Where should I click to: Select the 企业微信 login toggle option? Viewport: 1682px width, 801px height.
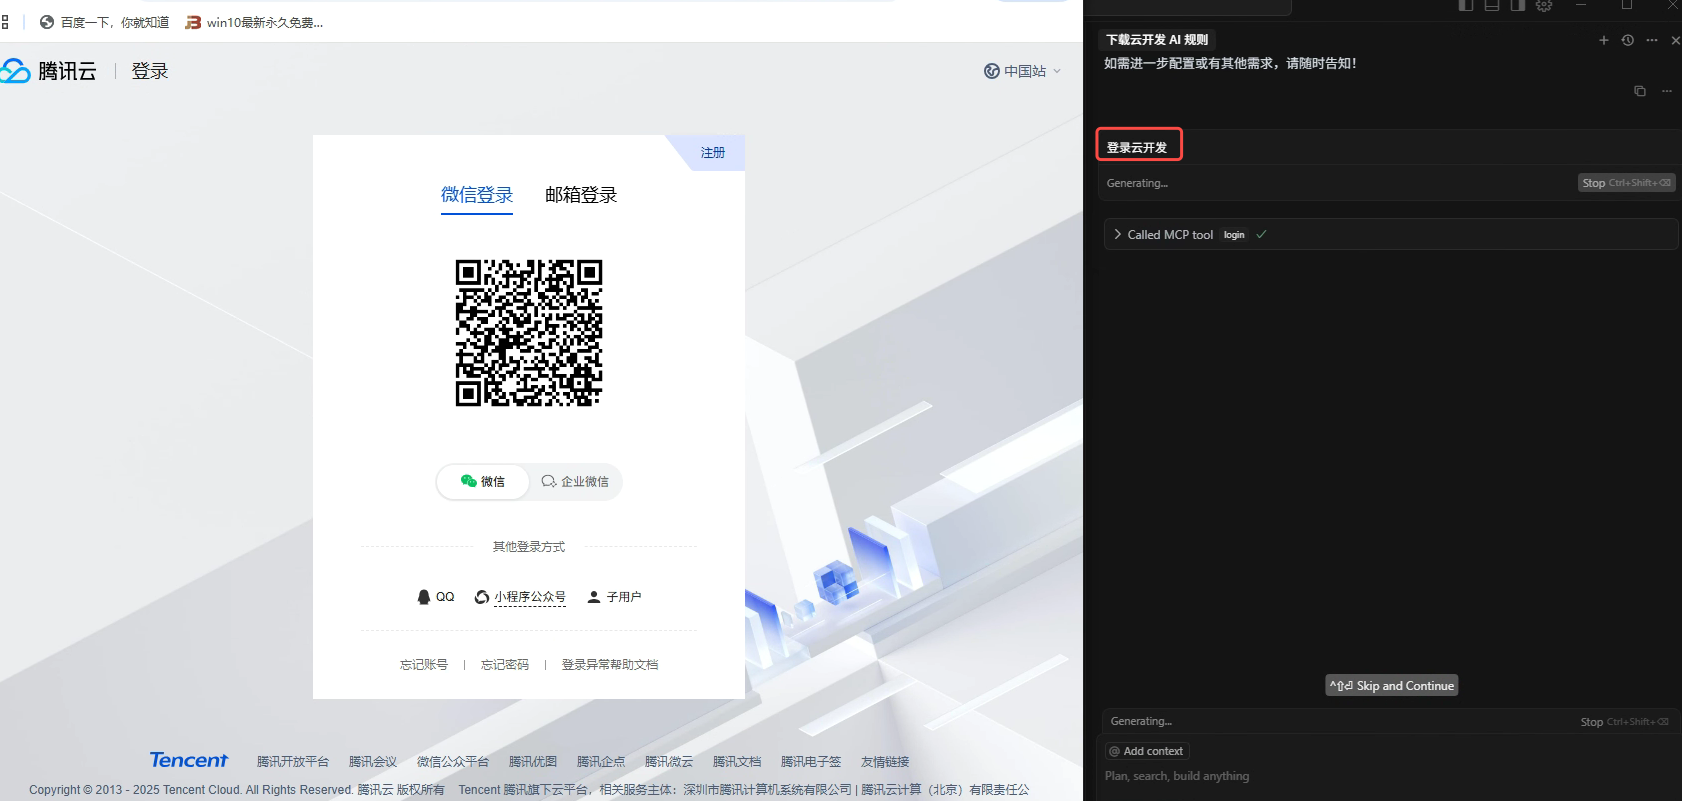tap(575, 481)
